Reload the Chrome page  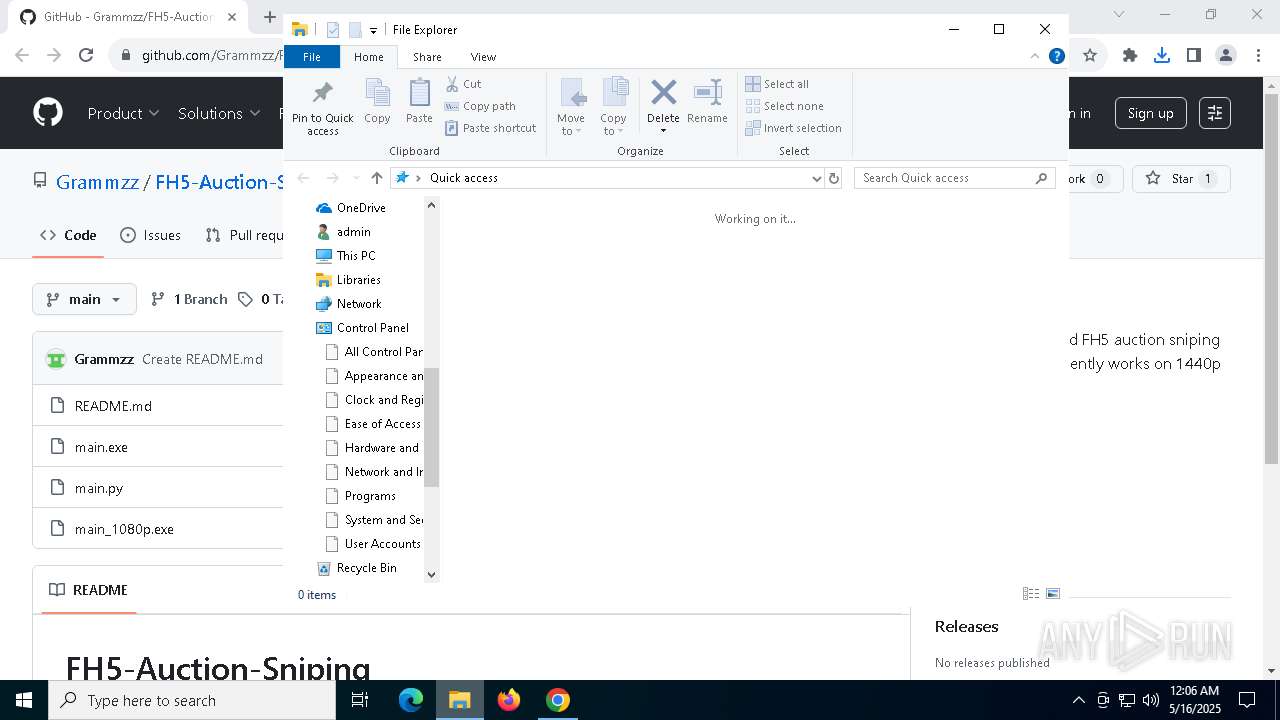point(86,56)
